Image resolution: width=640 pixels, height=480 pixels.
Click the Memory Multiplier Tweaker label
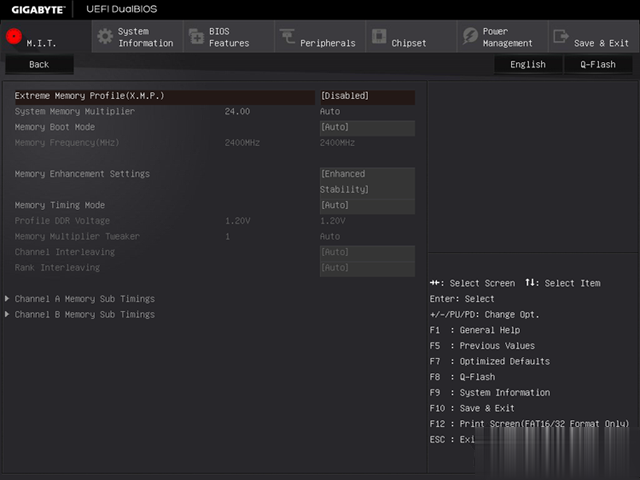pyautogui.click(x=77, y=236)
